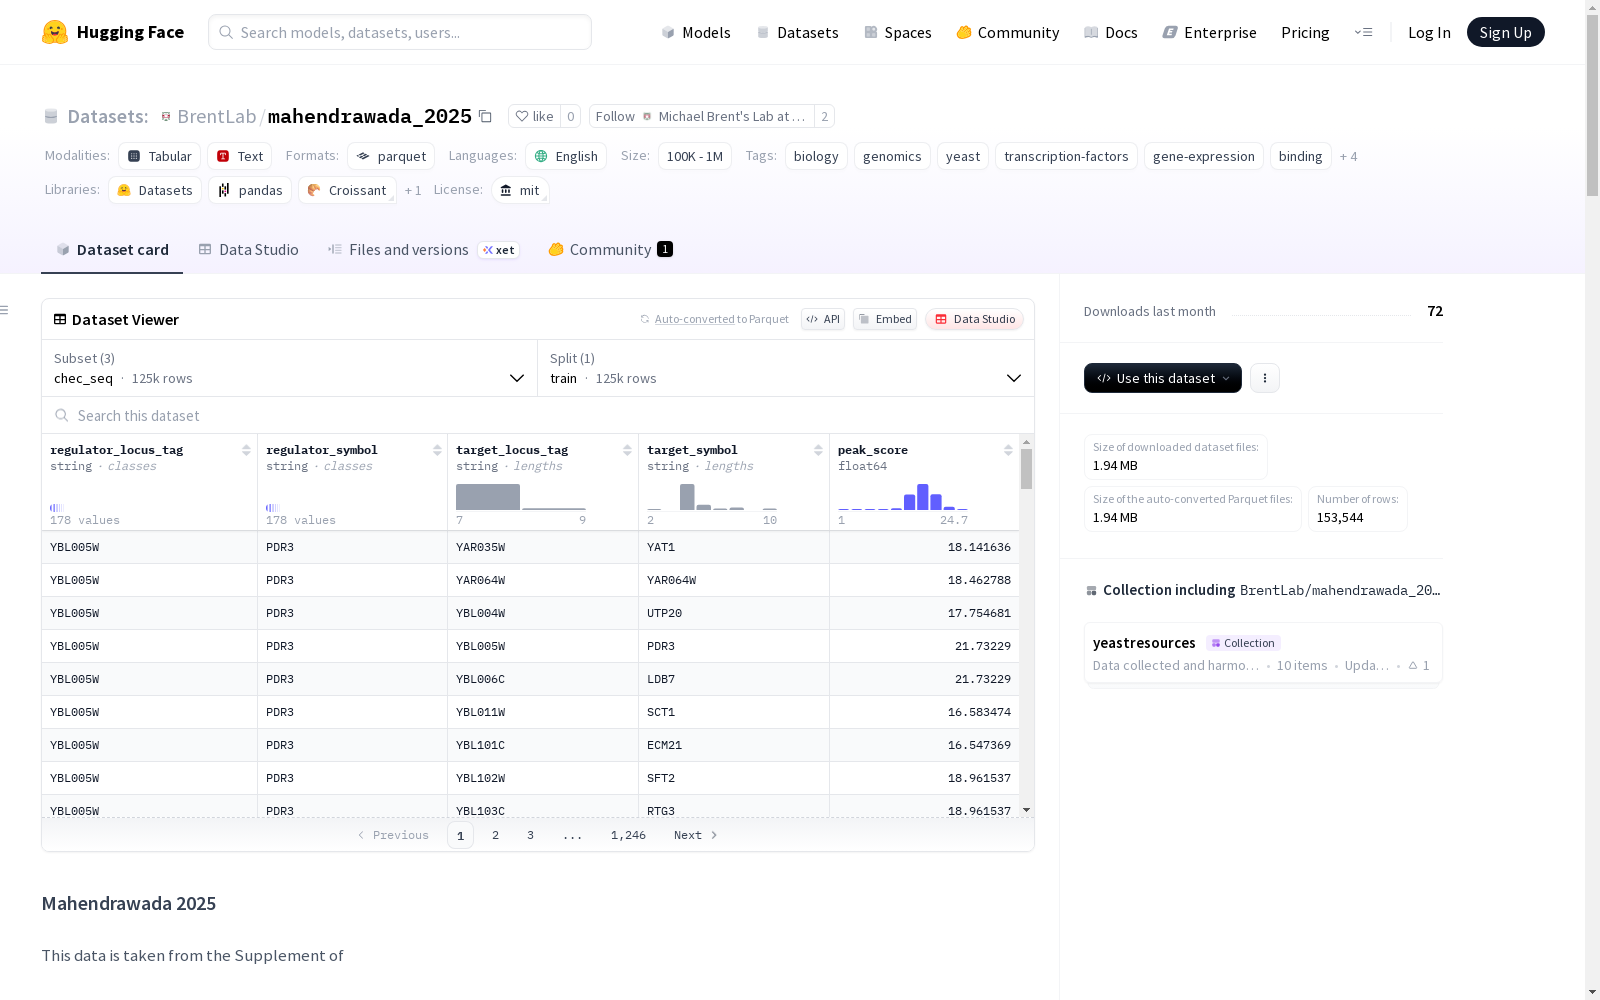Open Enterprise in top navigation
Viewport: 1600px width, 1000px height.
click(1210, 32)
